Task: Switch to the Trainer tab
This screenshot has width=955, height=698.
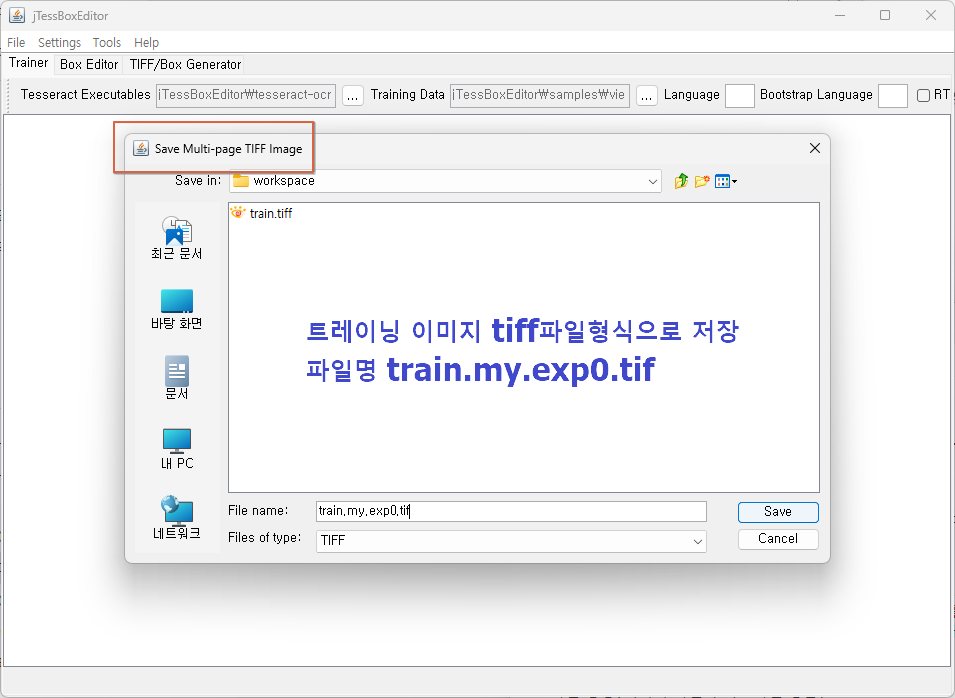Action: tap(28, 63)
